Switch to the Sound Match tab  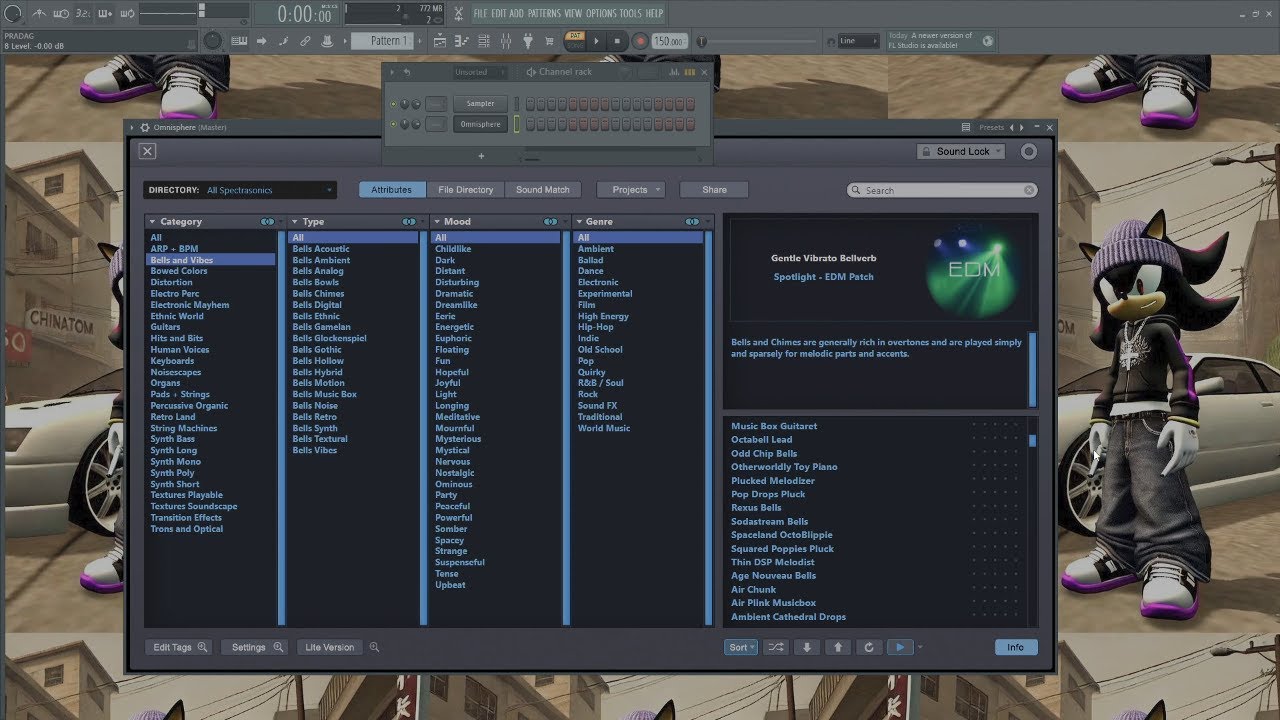pyautogui.click(x=543, y=190)
